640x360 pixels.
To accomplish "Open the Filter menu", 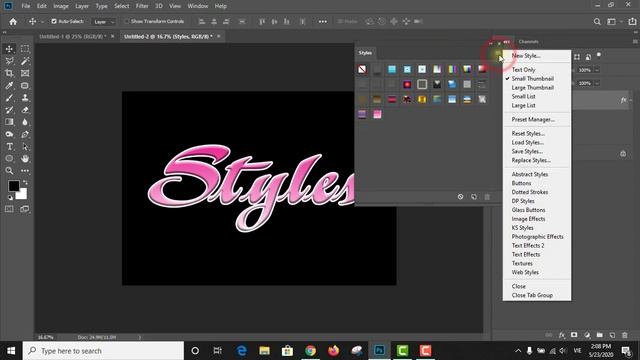I will (142, 6).
